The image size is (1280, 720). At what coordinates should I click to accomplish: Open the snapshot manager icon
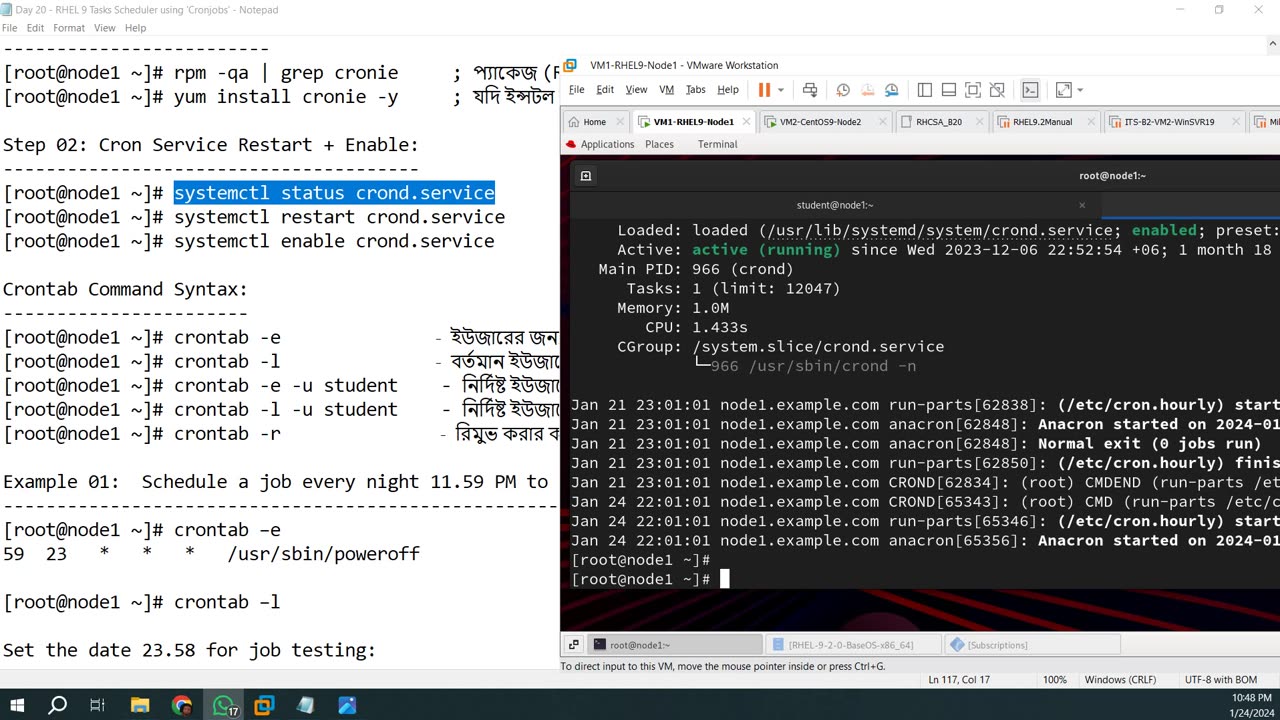click(892, 90)
